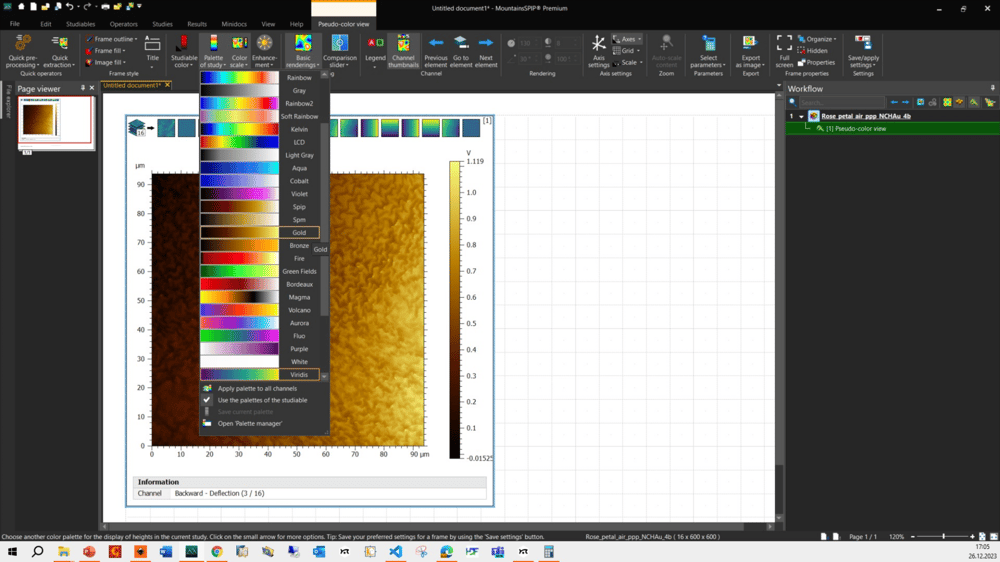This screenshot has width=1000, height=562.
Task: Expand the Scale dropdown
Action: tap(628, 63)
